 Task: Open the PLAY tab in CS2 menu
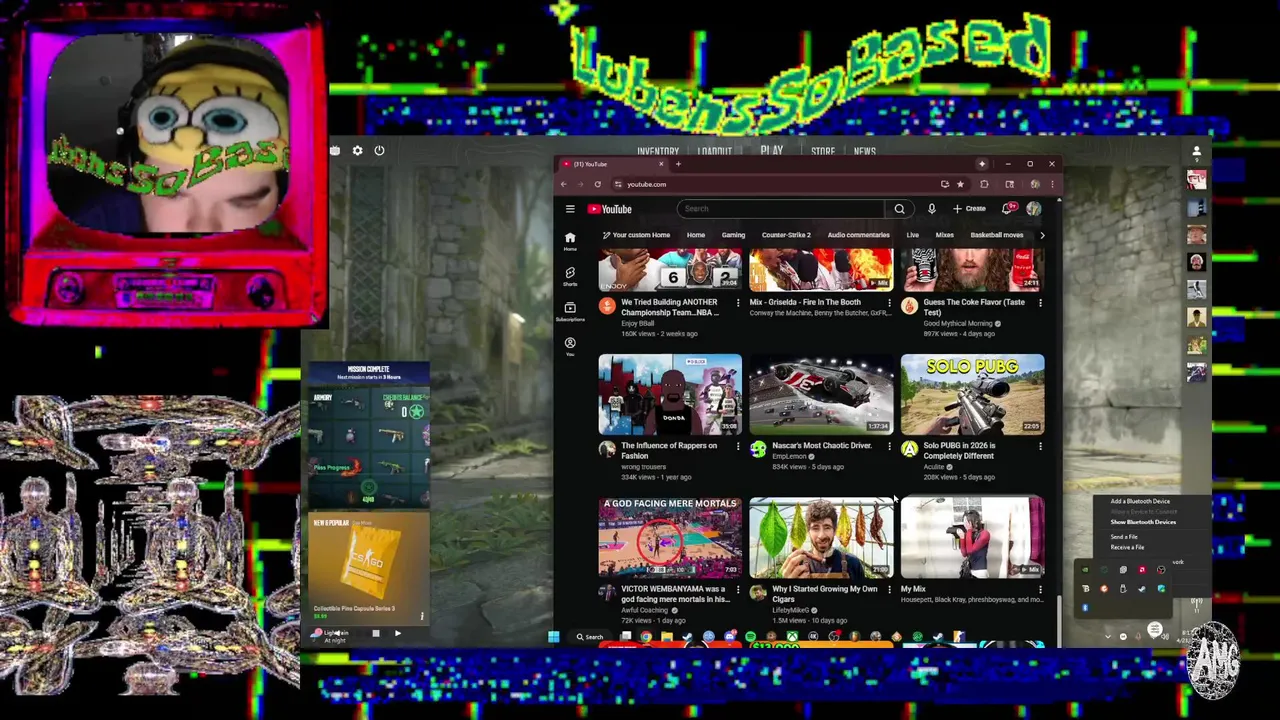(x=771, y=151)
